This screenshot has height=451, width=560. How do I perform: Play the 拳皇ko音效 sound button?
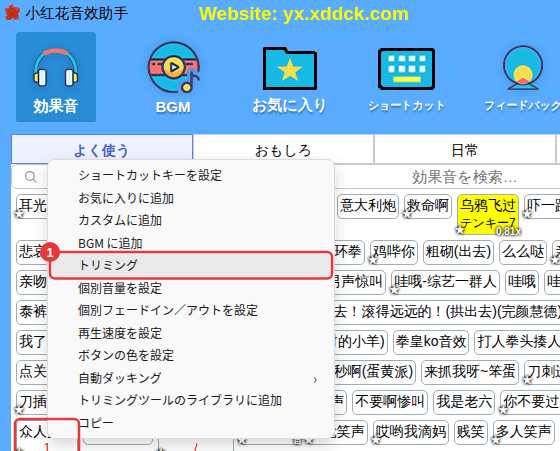pos(431,342)
